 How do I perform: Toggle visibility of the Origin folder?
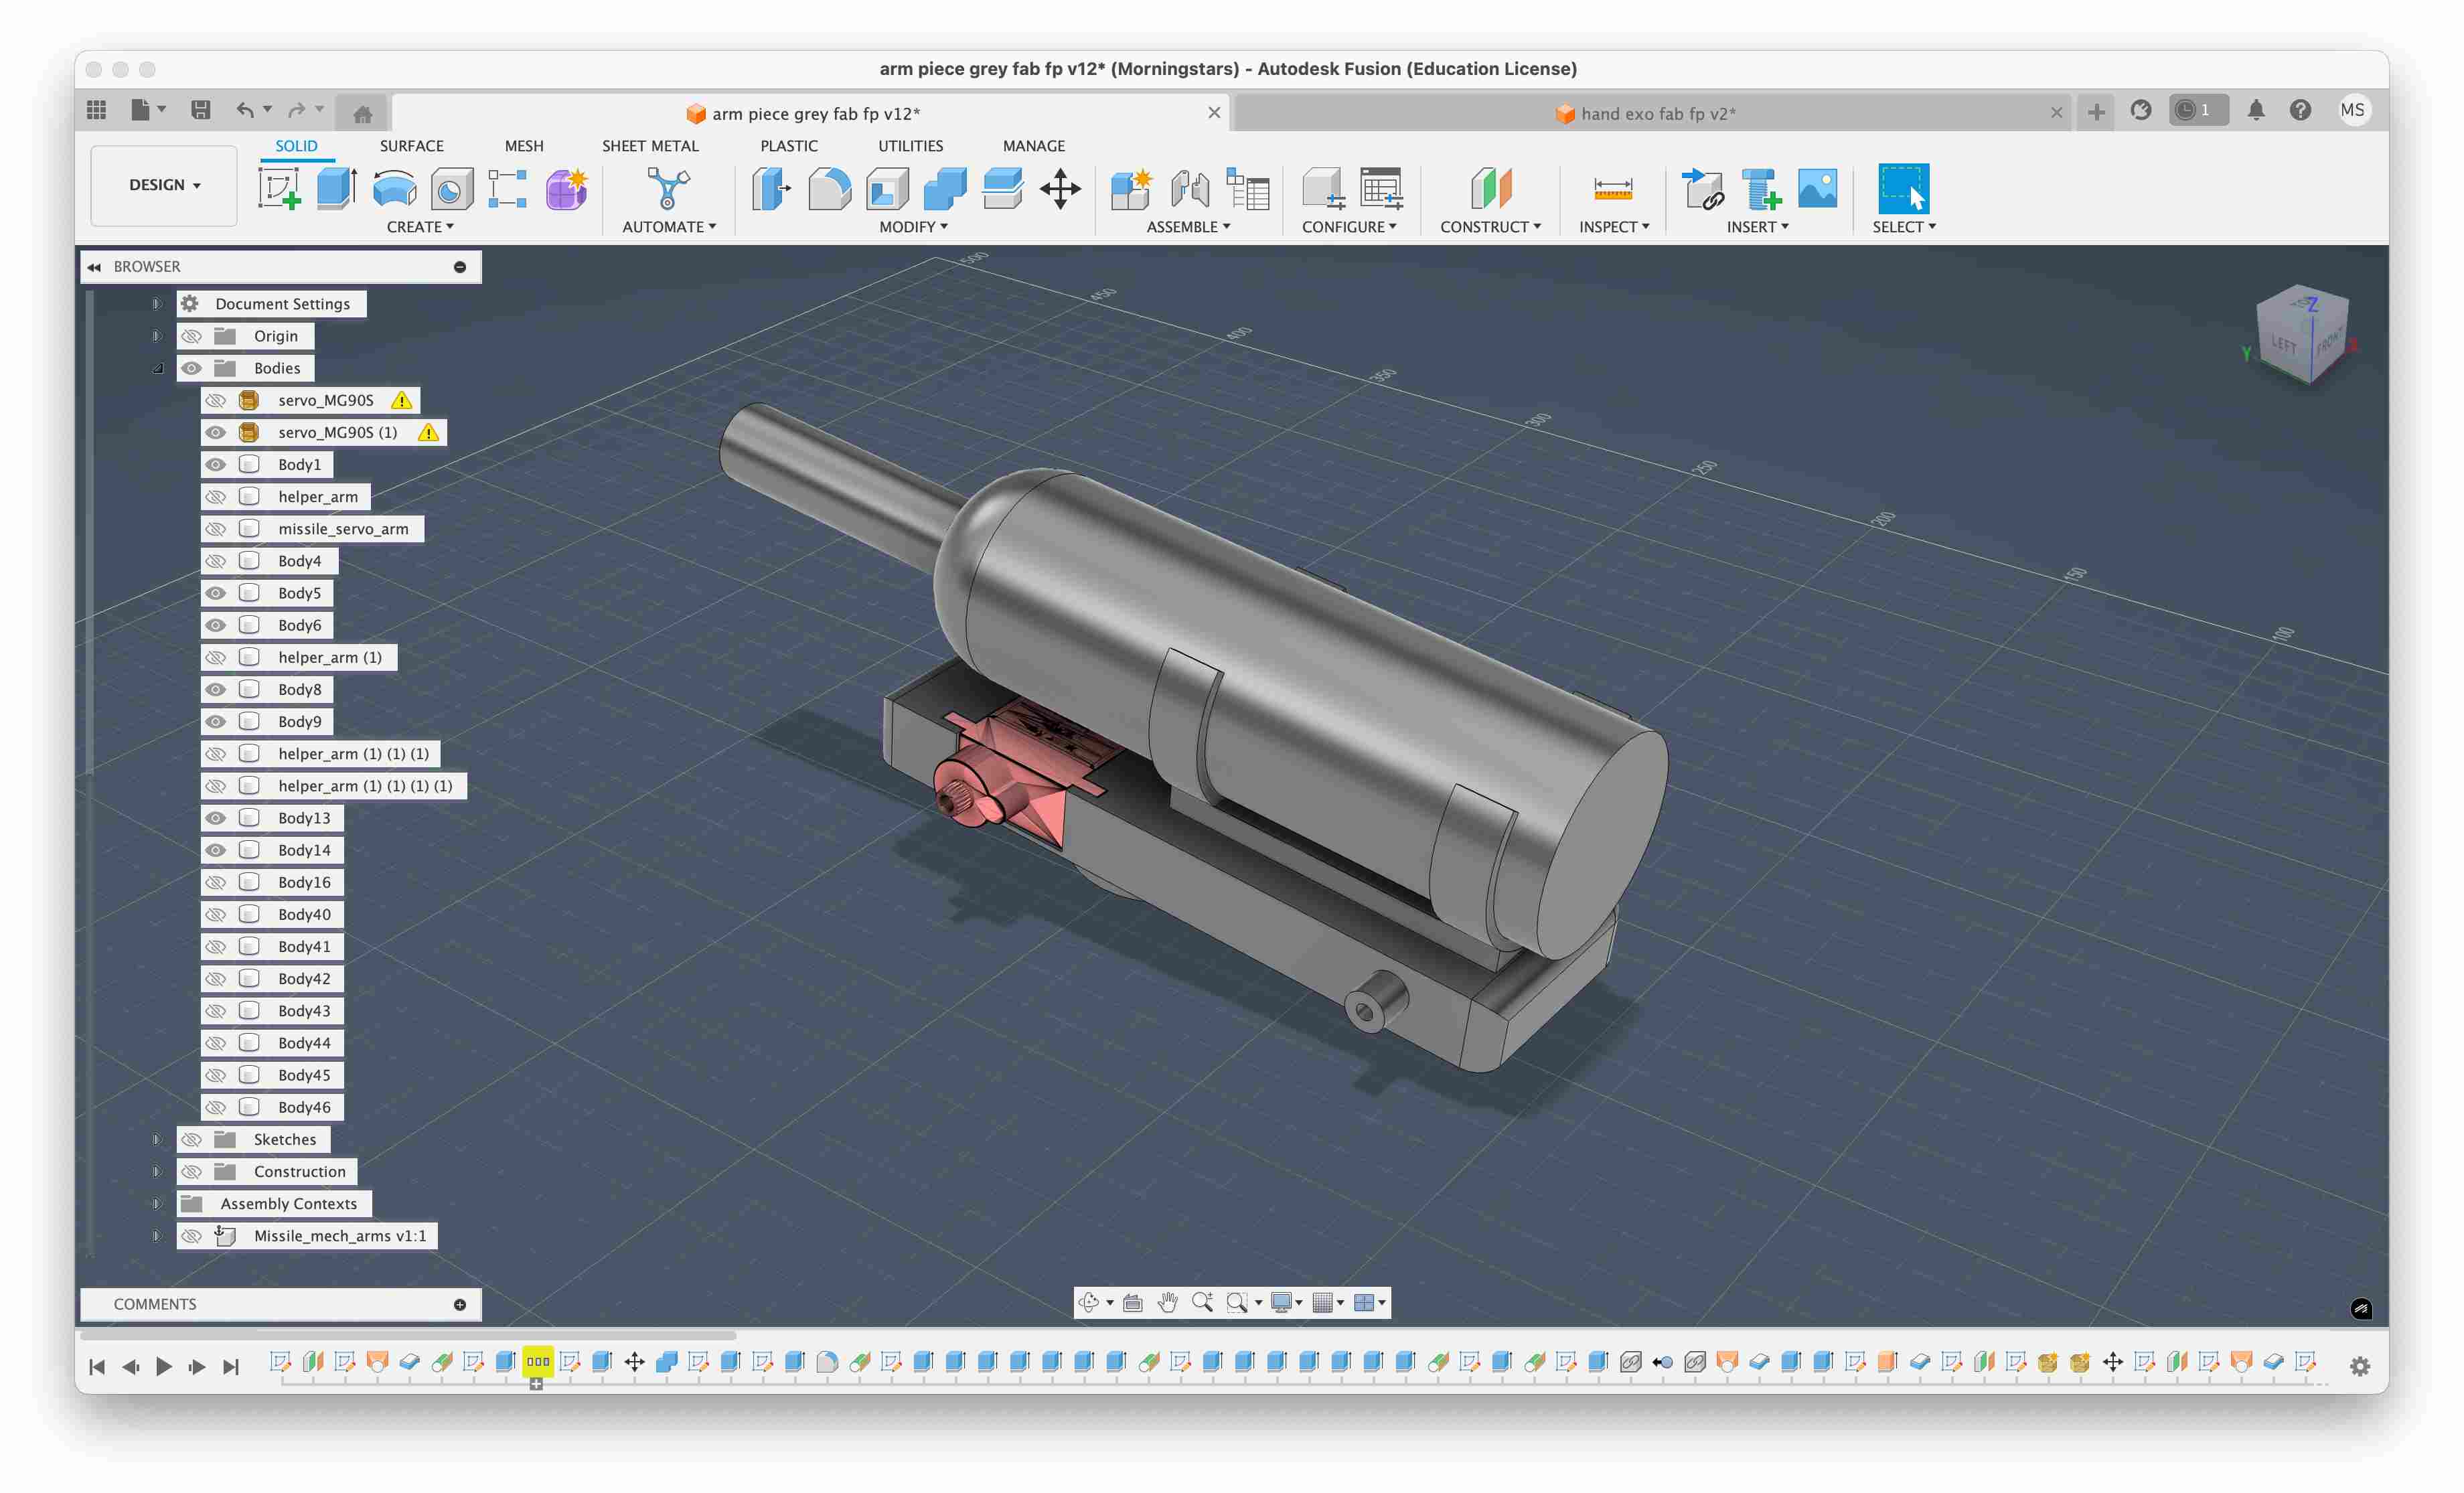[191, 336]
